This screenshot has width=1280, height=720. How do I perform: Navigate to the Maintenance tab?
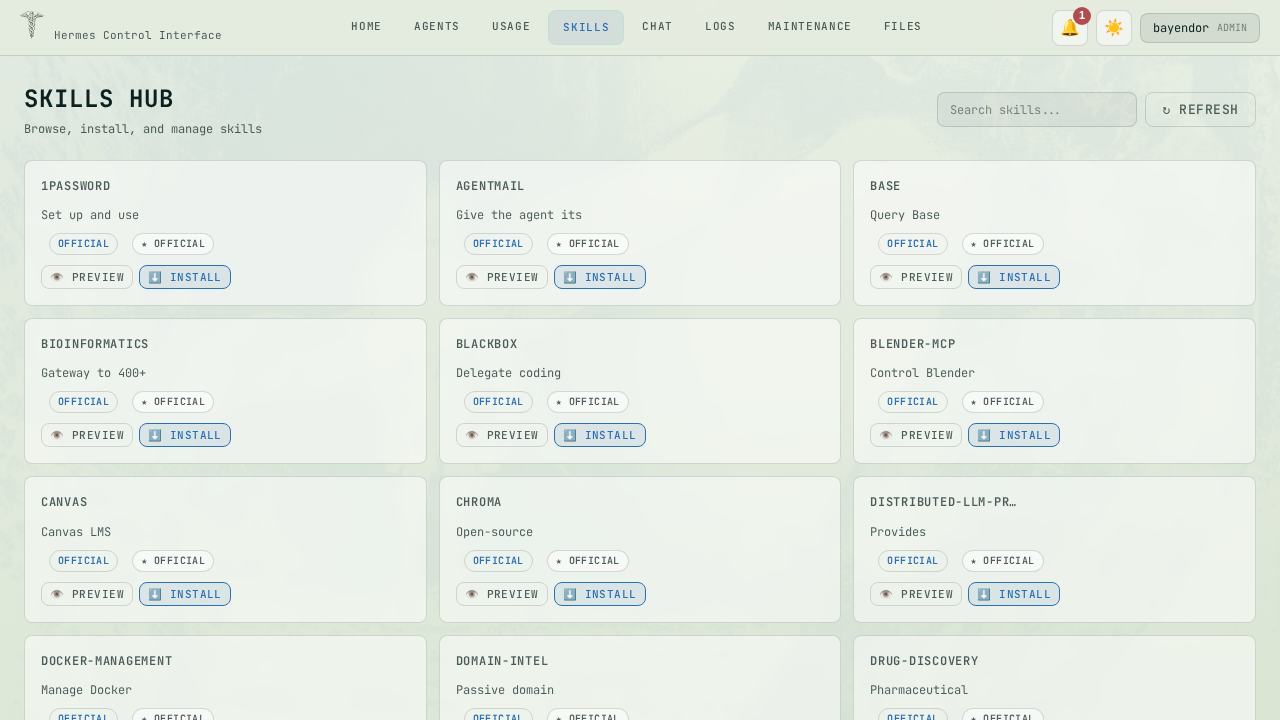[809, 27]
